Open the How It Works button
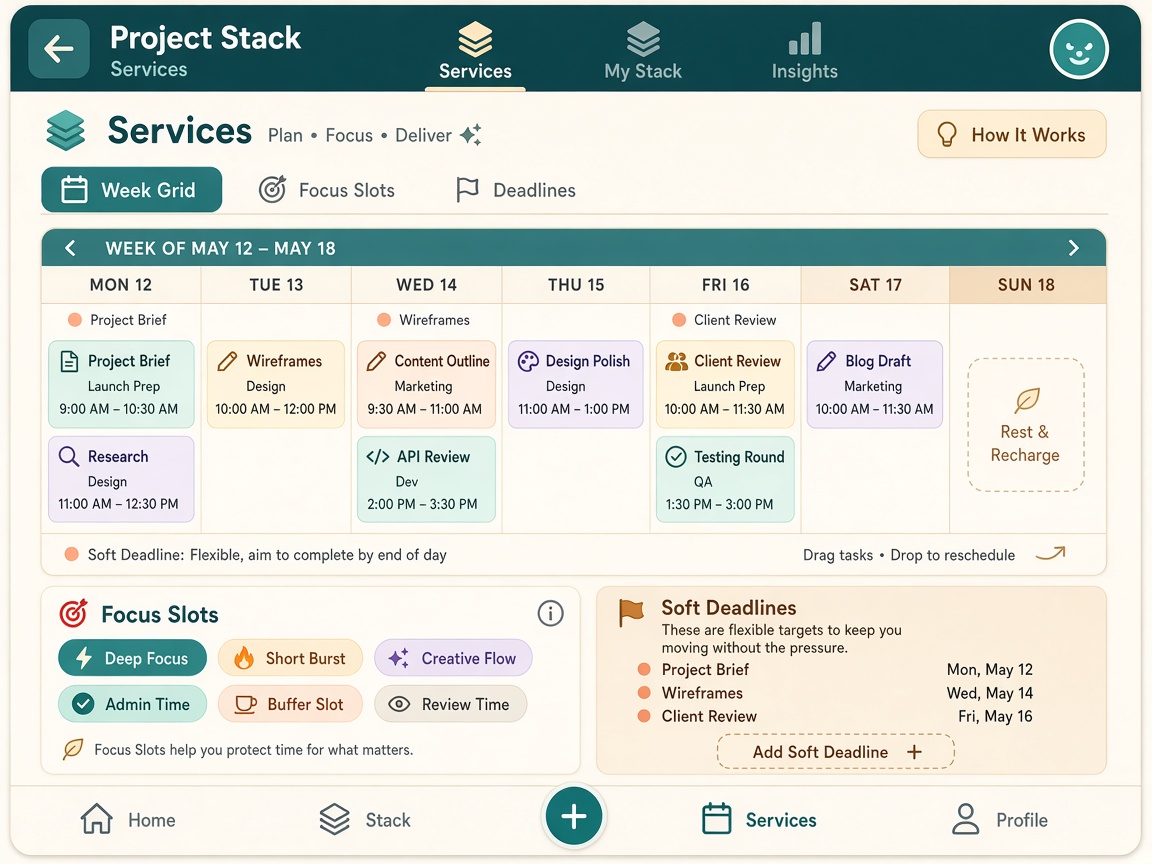 pos(1012,134)
